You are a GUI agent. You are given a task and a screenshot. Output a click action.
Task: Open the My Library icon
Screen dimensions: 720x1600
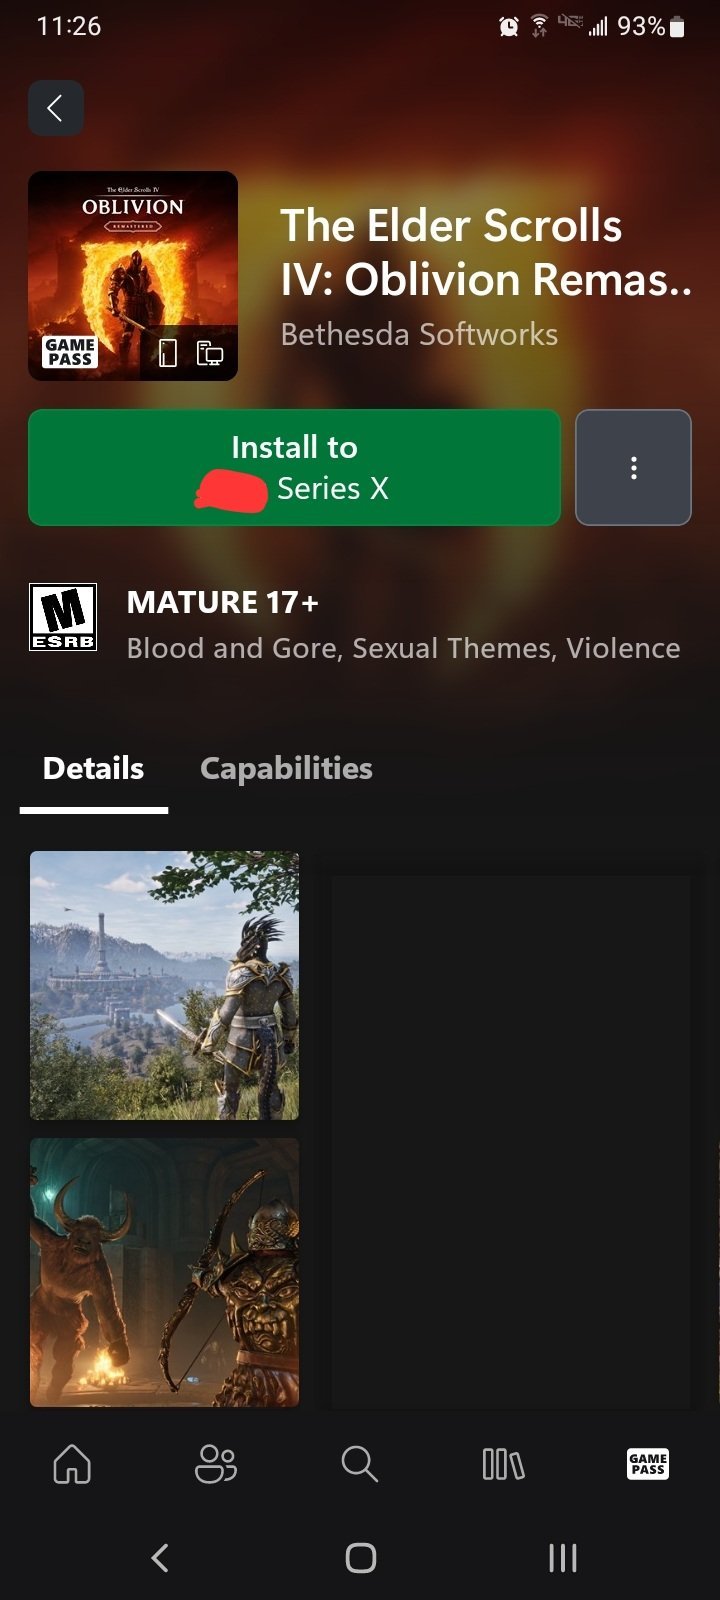pos(503,1465)
